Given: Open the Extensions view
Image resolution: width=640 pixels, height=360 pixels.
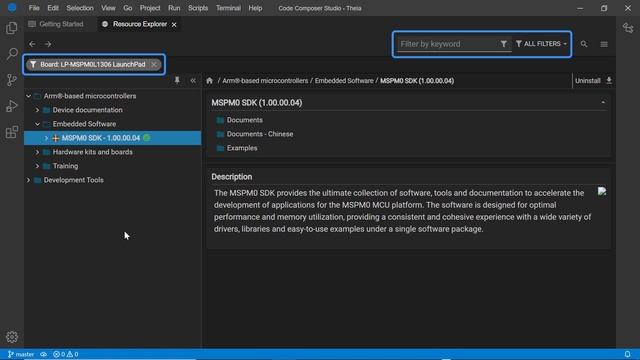Looking at the screenshot, I should pyautogui.click(x=12, y=132).
